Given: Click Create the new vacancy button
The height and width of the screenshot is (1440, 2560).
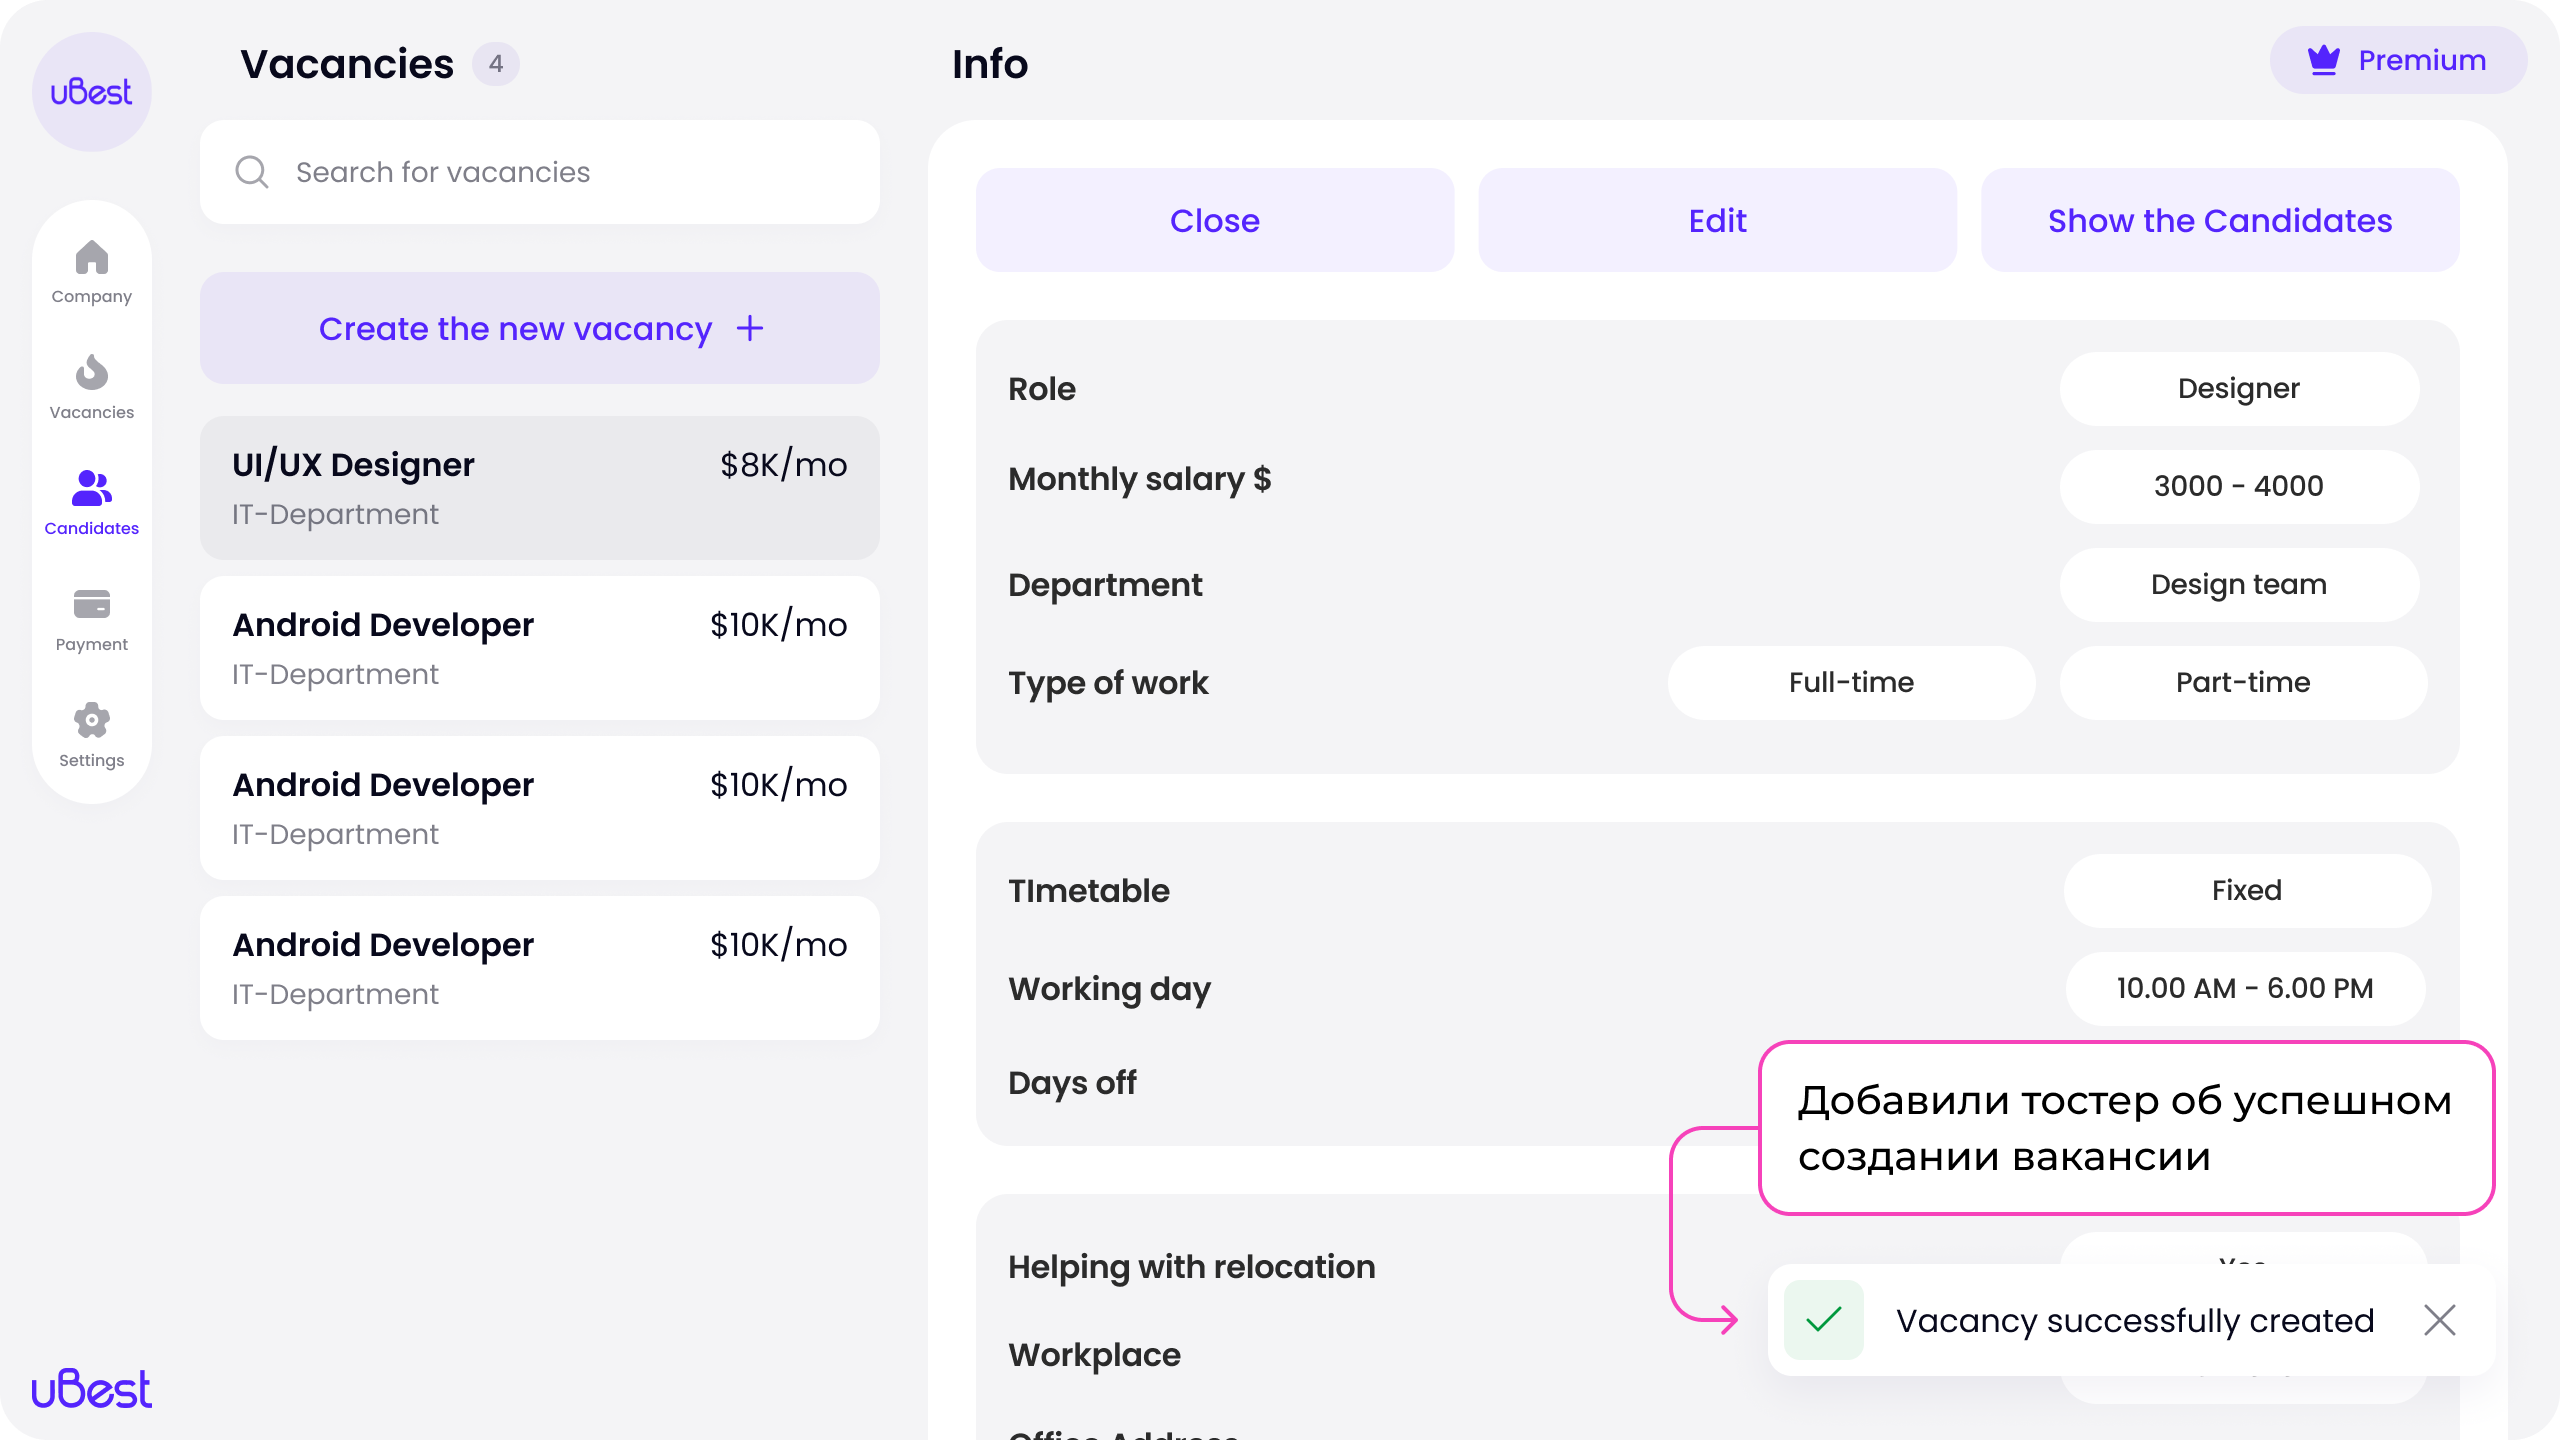Looking at the screenshot, I should (x=540, y=328).
